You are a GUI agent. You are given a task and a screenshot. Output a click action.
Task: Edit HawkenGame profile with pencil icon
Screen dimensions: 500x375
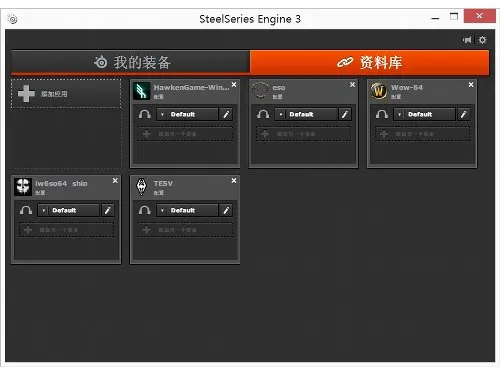(226, 114)
